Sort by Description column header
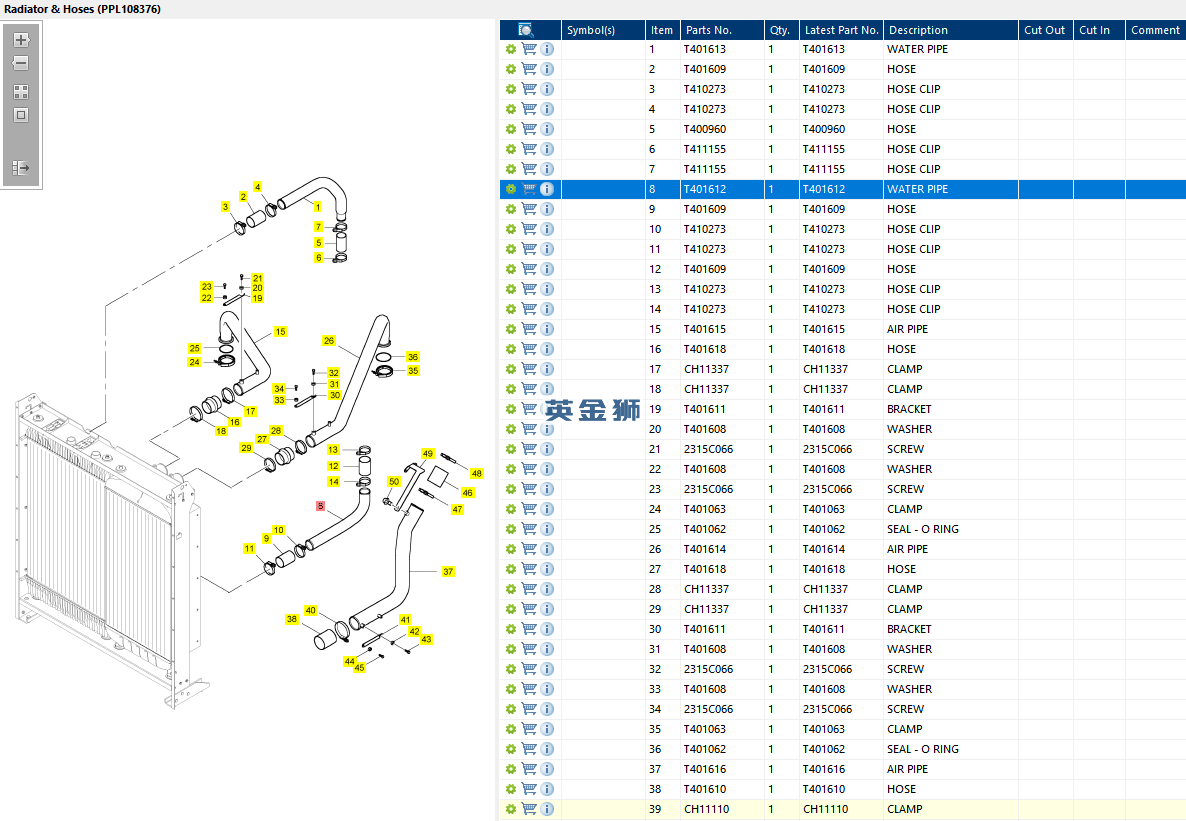This screenshot has height=821, width=1186. tap(951, 30)
